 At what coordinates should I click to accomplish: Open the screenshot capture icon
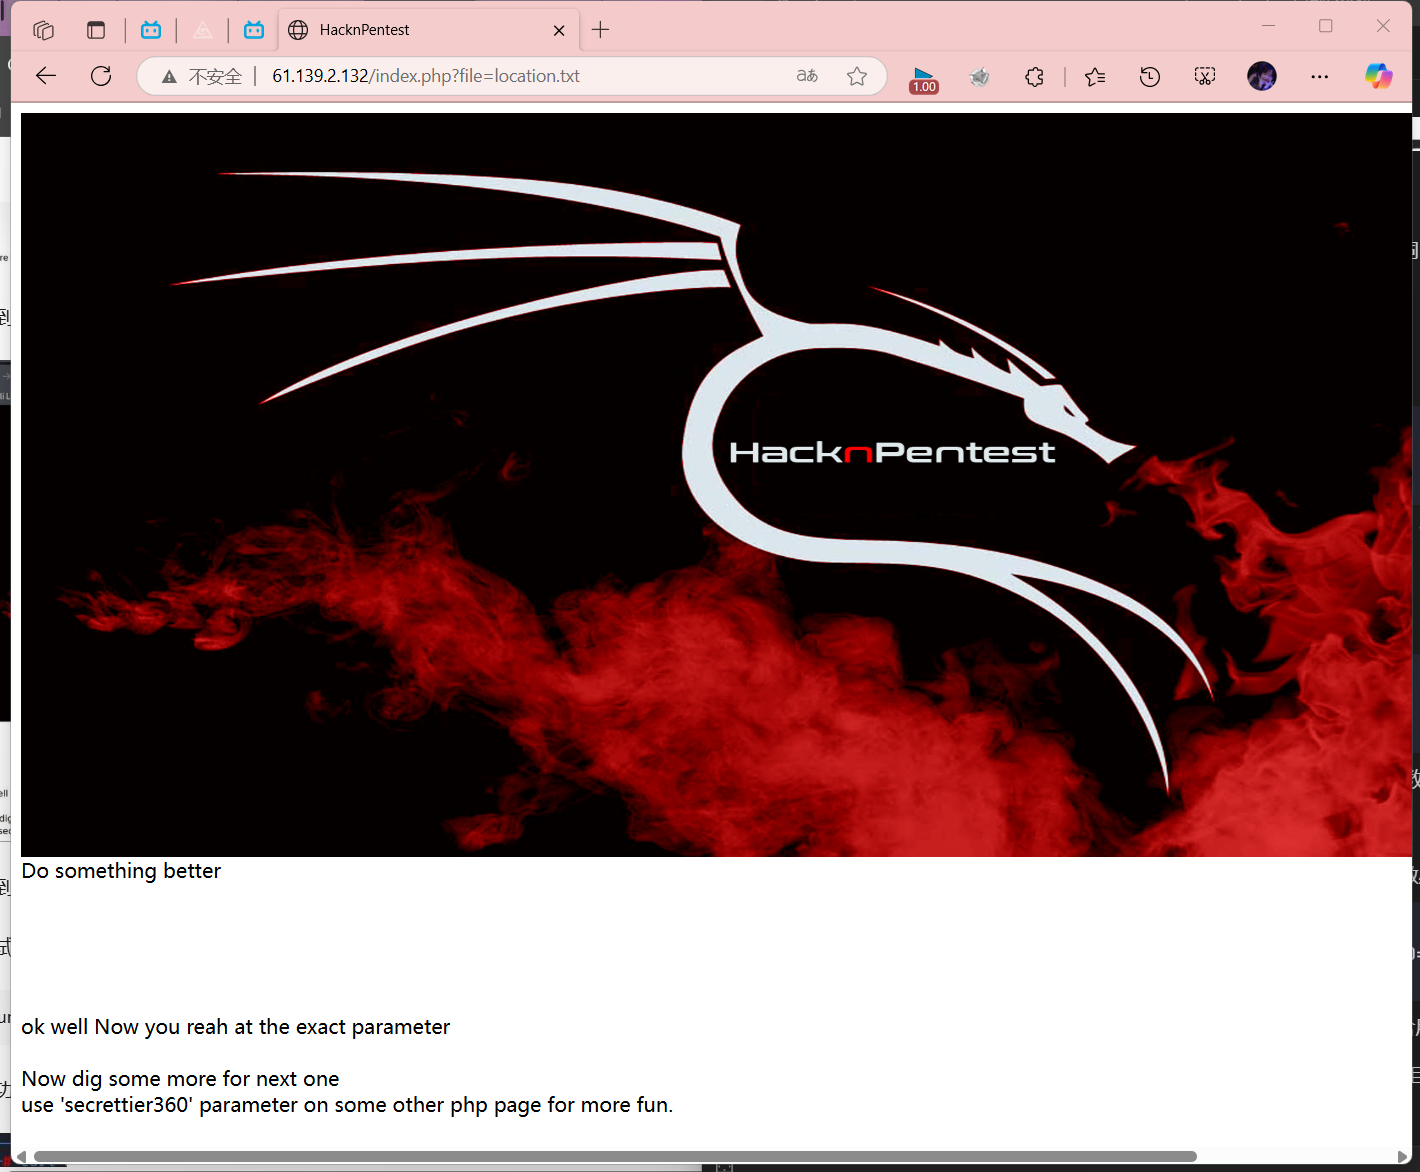(x=1205, y=76)
